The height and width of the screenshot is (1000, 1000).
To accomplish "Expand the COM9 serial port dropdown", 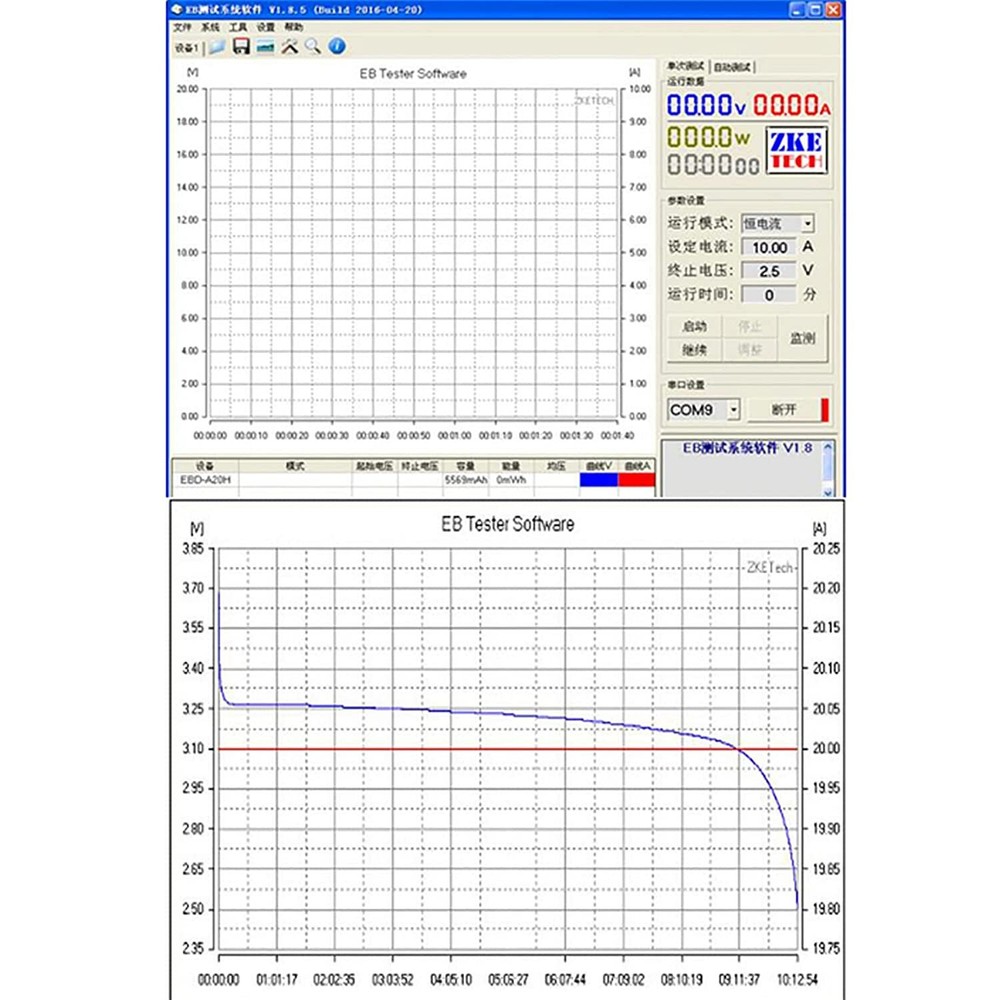I will [x=733, y=409].
